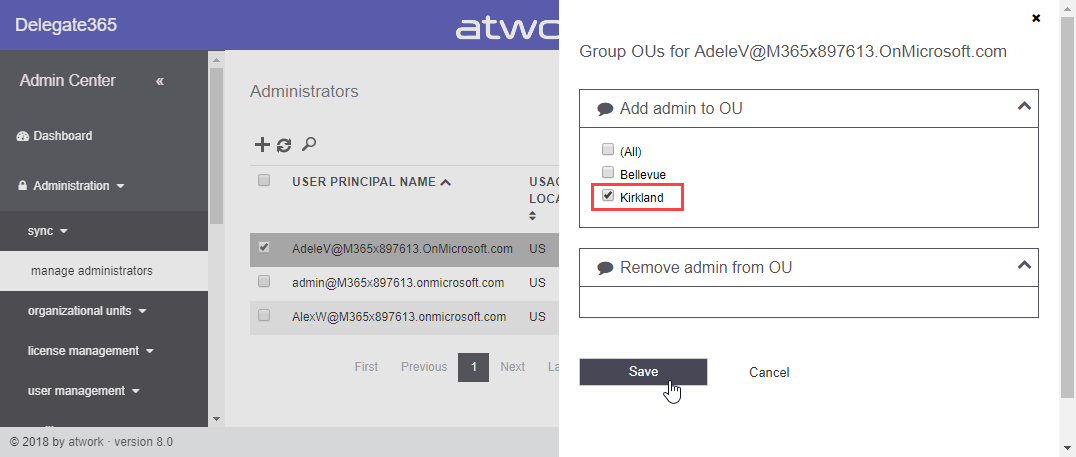Click the search magnifier icon
The width and height of the screenshot is (1076, 457).
point(309,145)
